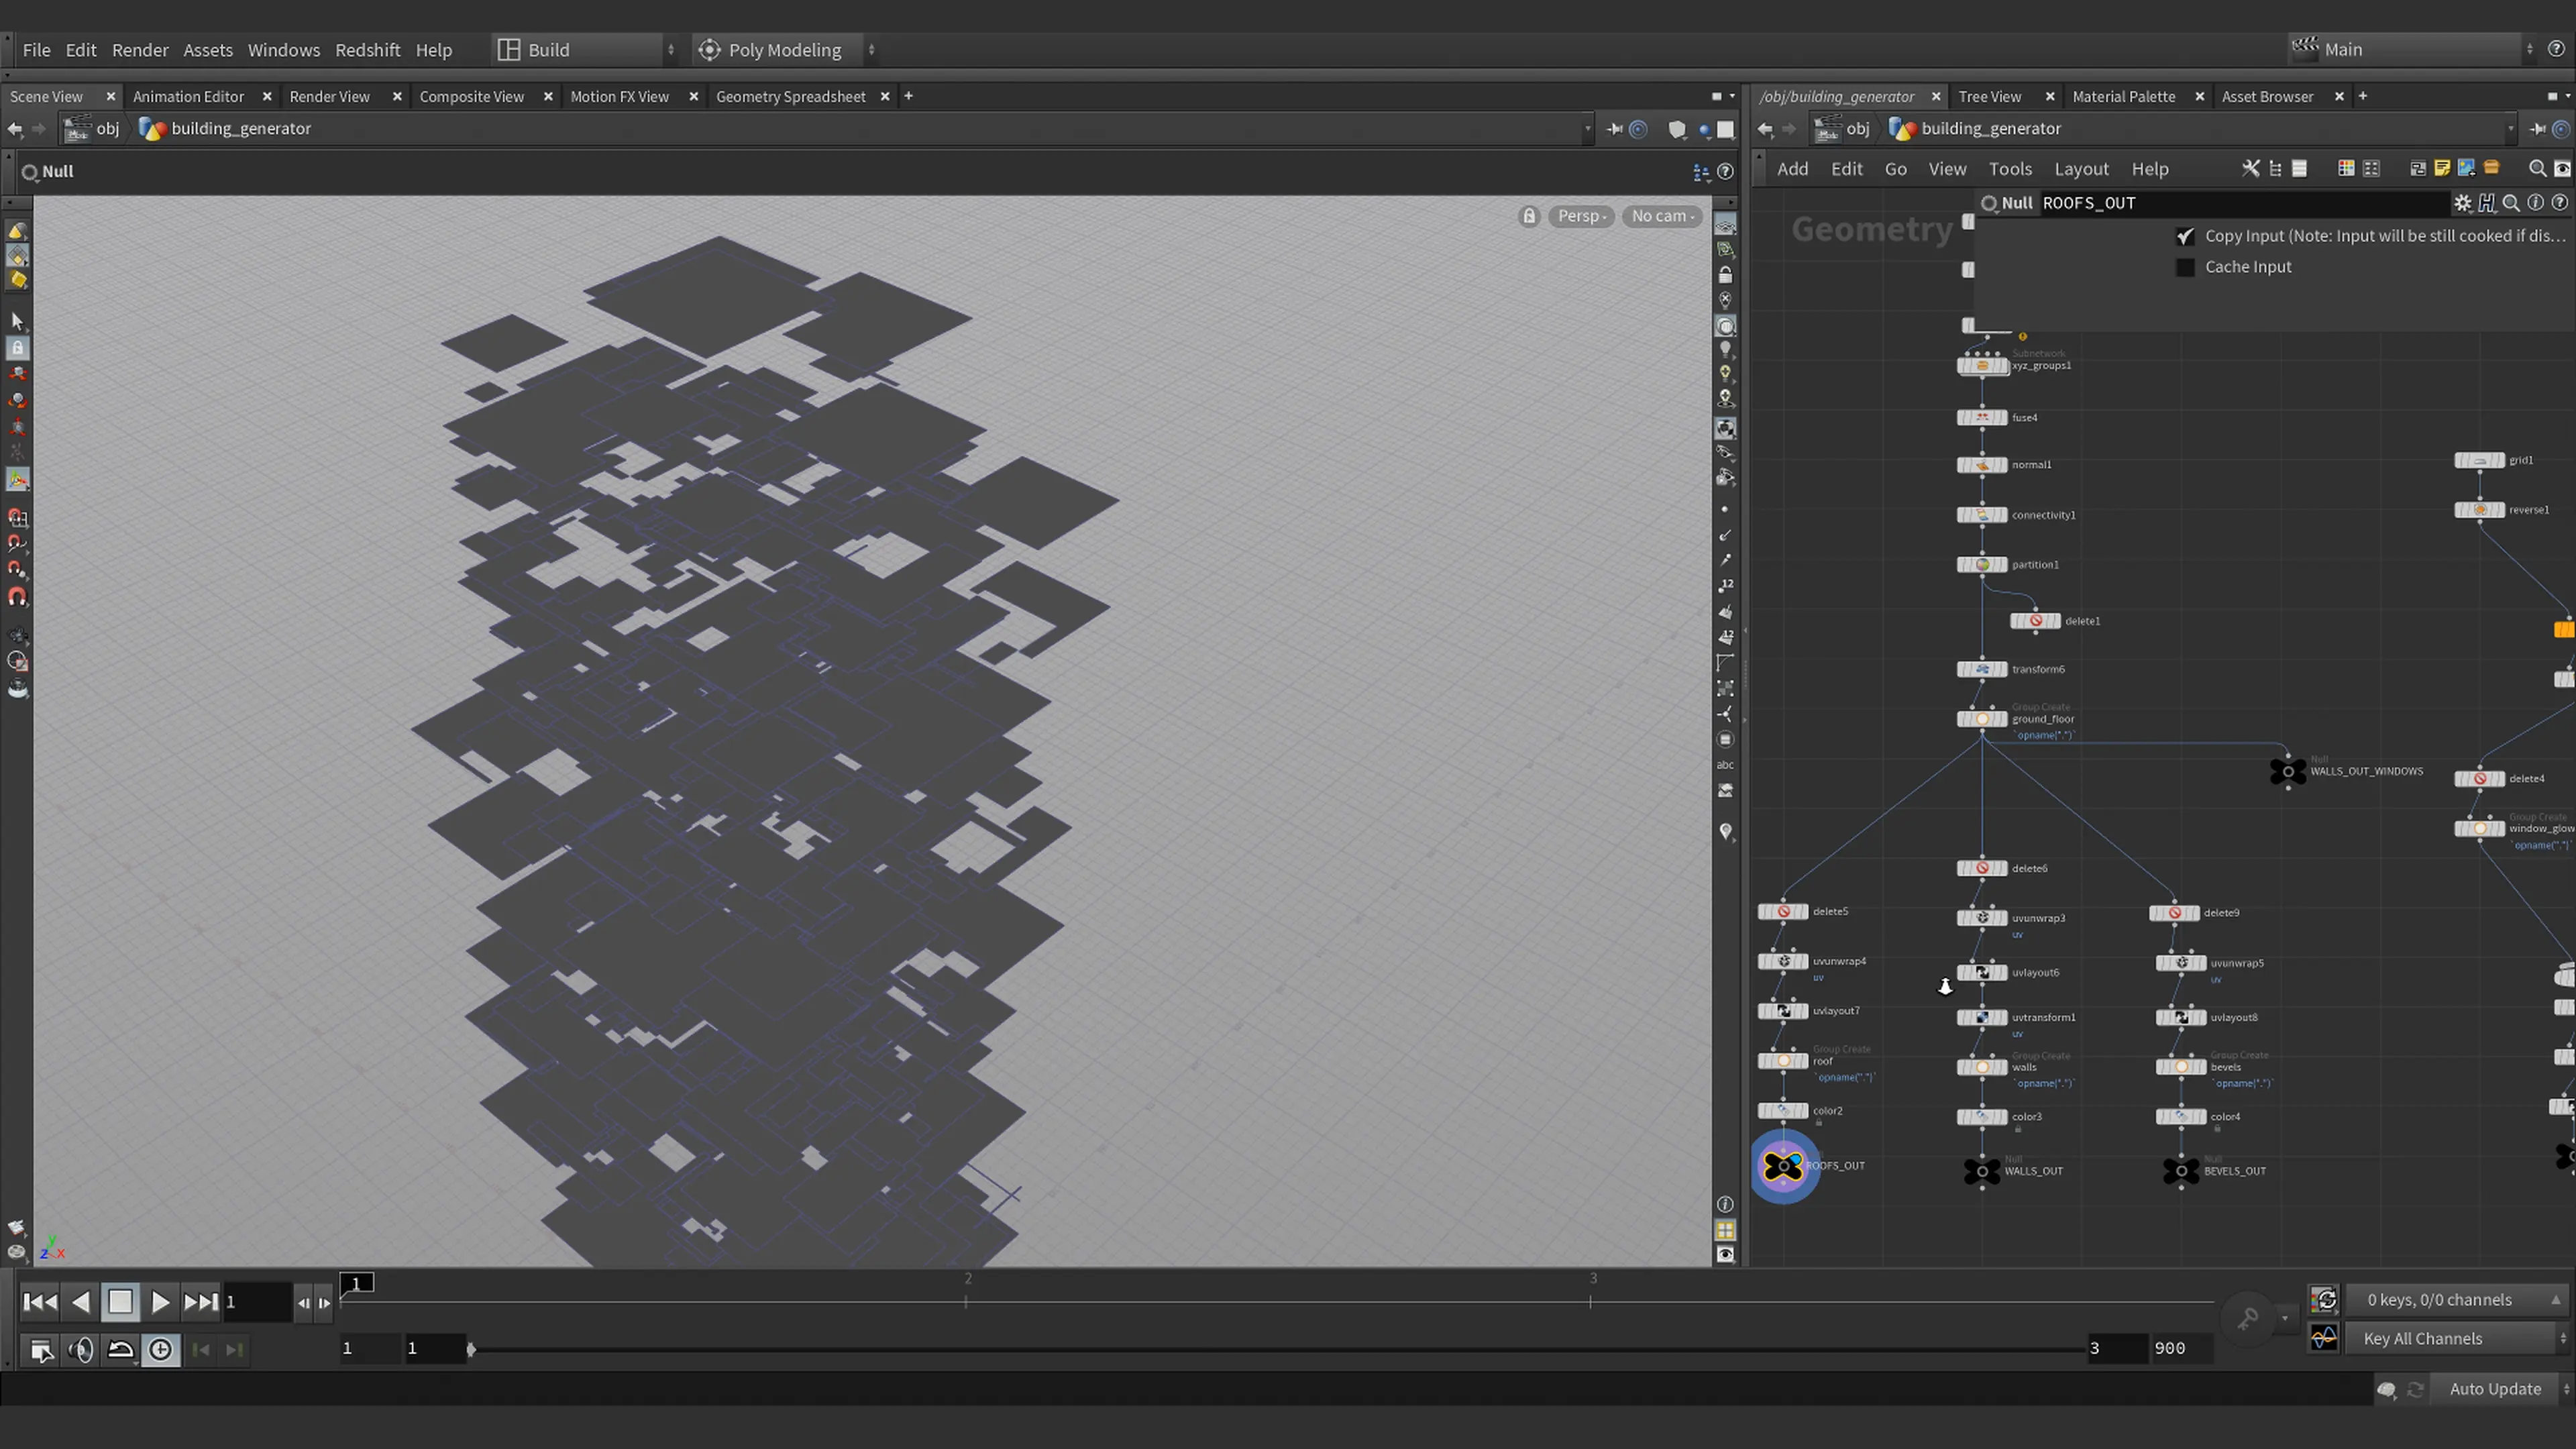This screenshot has height=1449, width=2576.
Task: Toggle the real-time playback clock button
Action: (x=160, y=1350)
